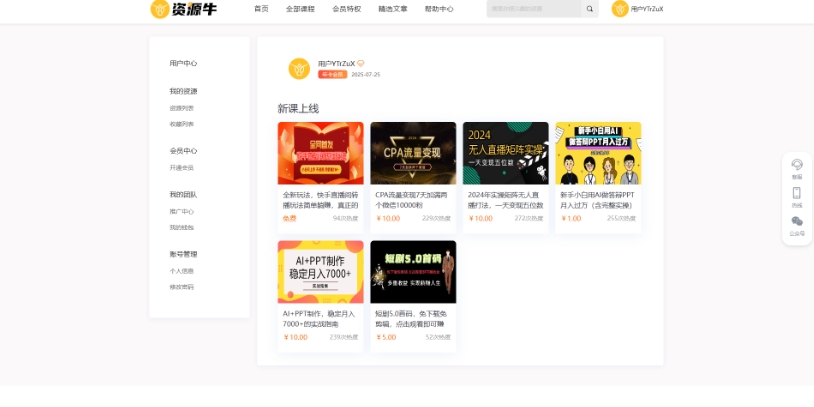Open 全部课程 in the top navigation
Viewport: 814px width, 407px height.
click(x=300, y=9)
